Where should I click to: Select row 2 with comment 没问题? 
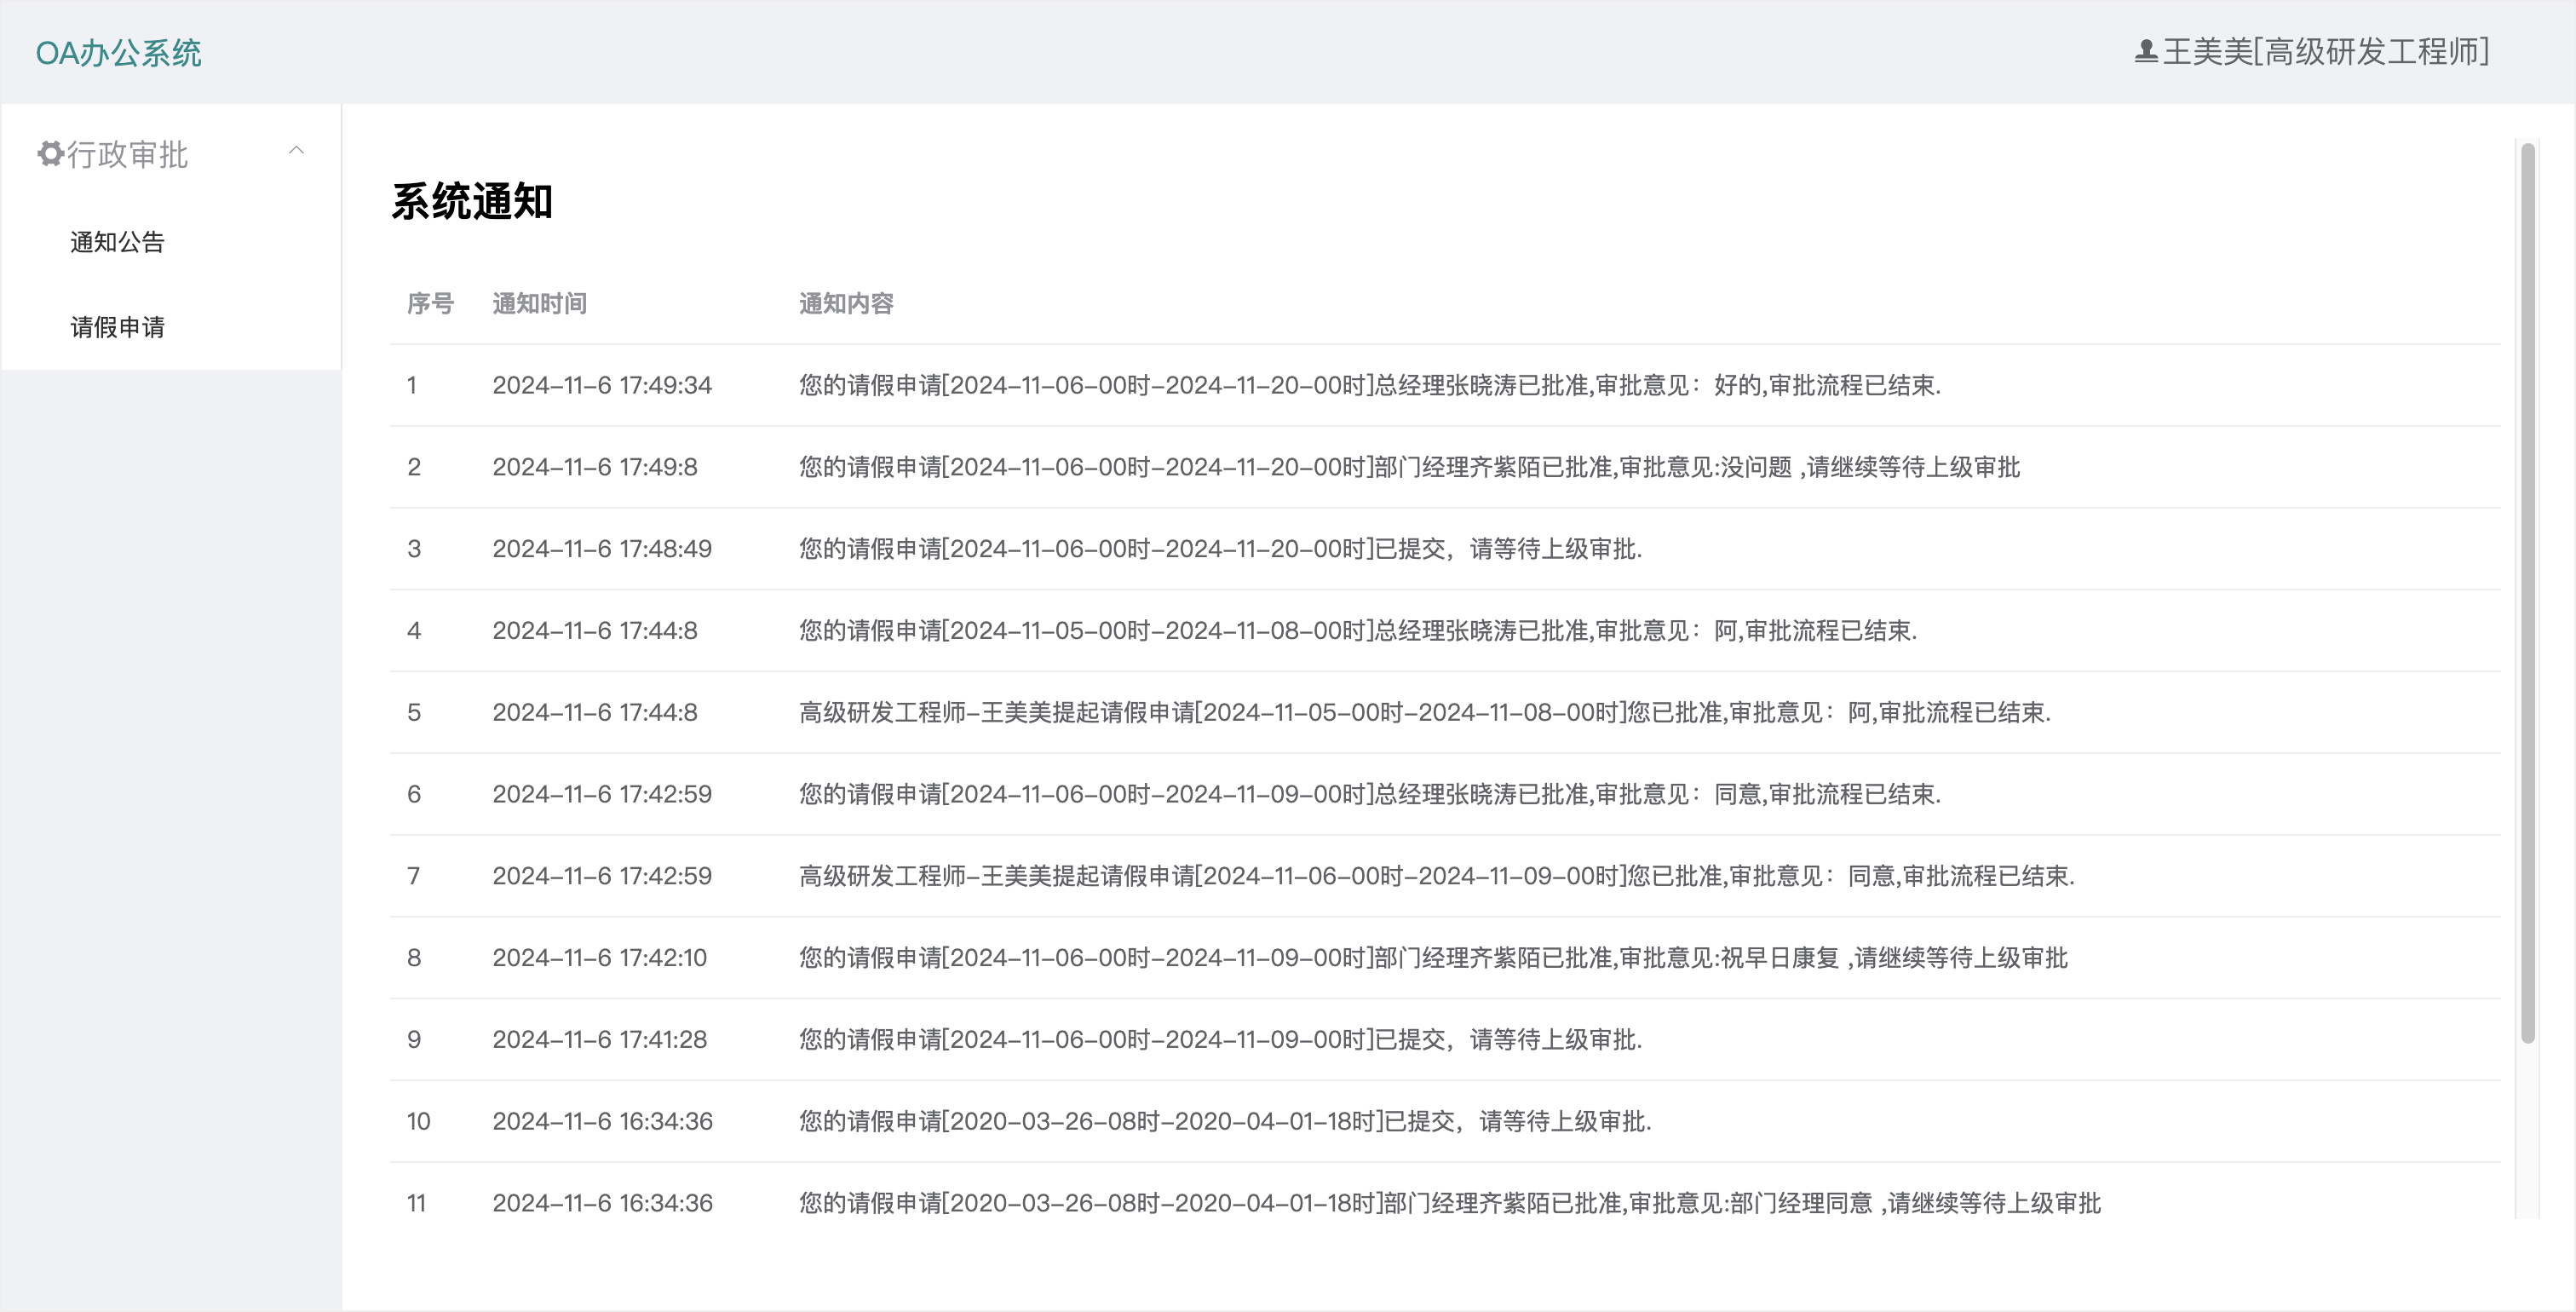pos(1408,467)
